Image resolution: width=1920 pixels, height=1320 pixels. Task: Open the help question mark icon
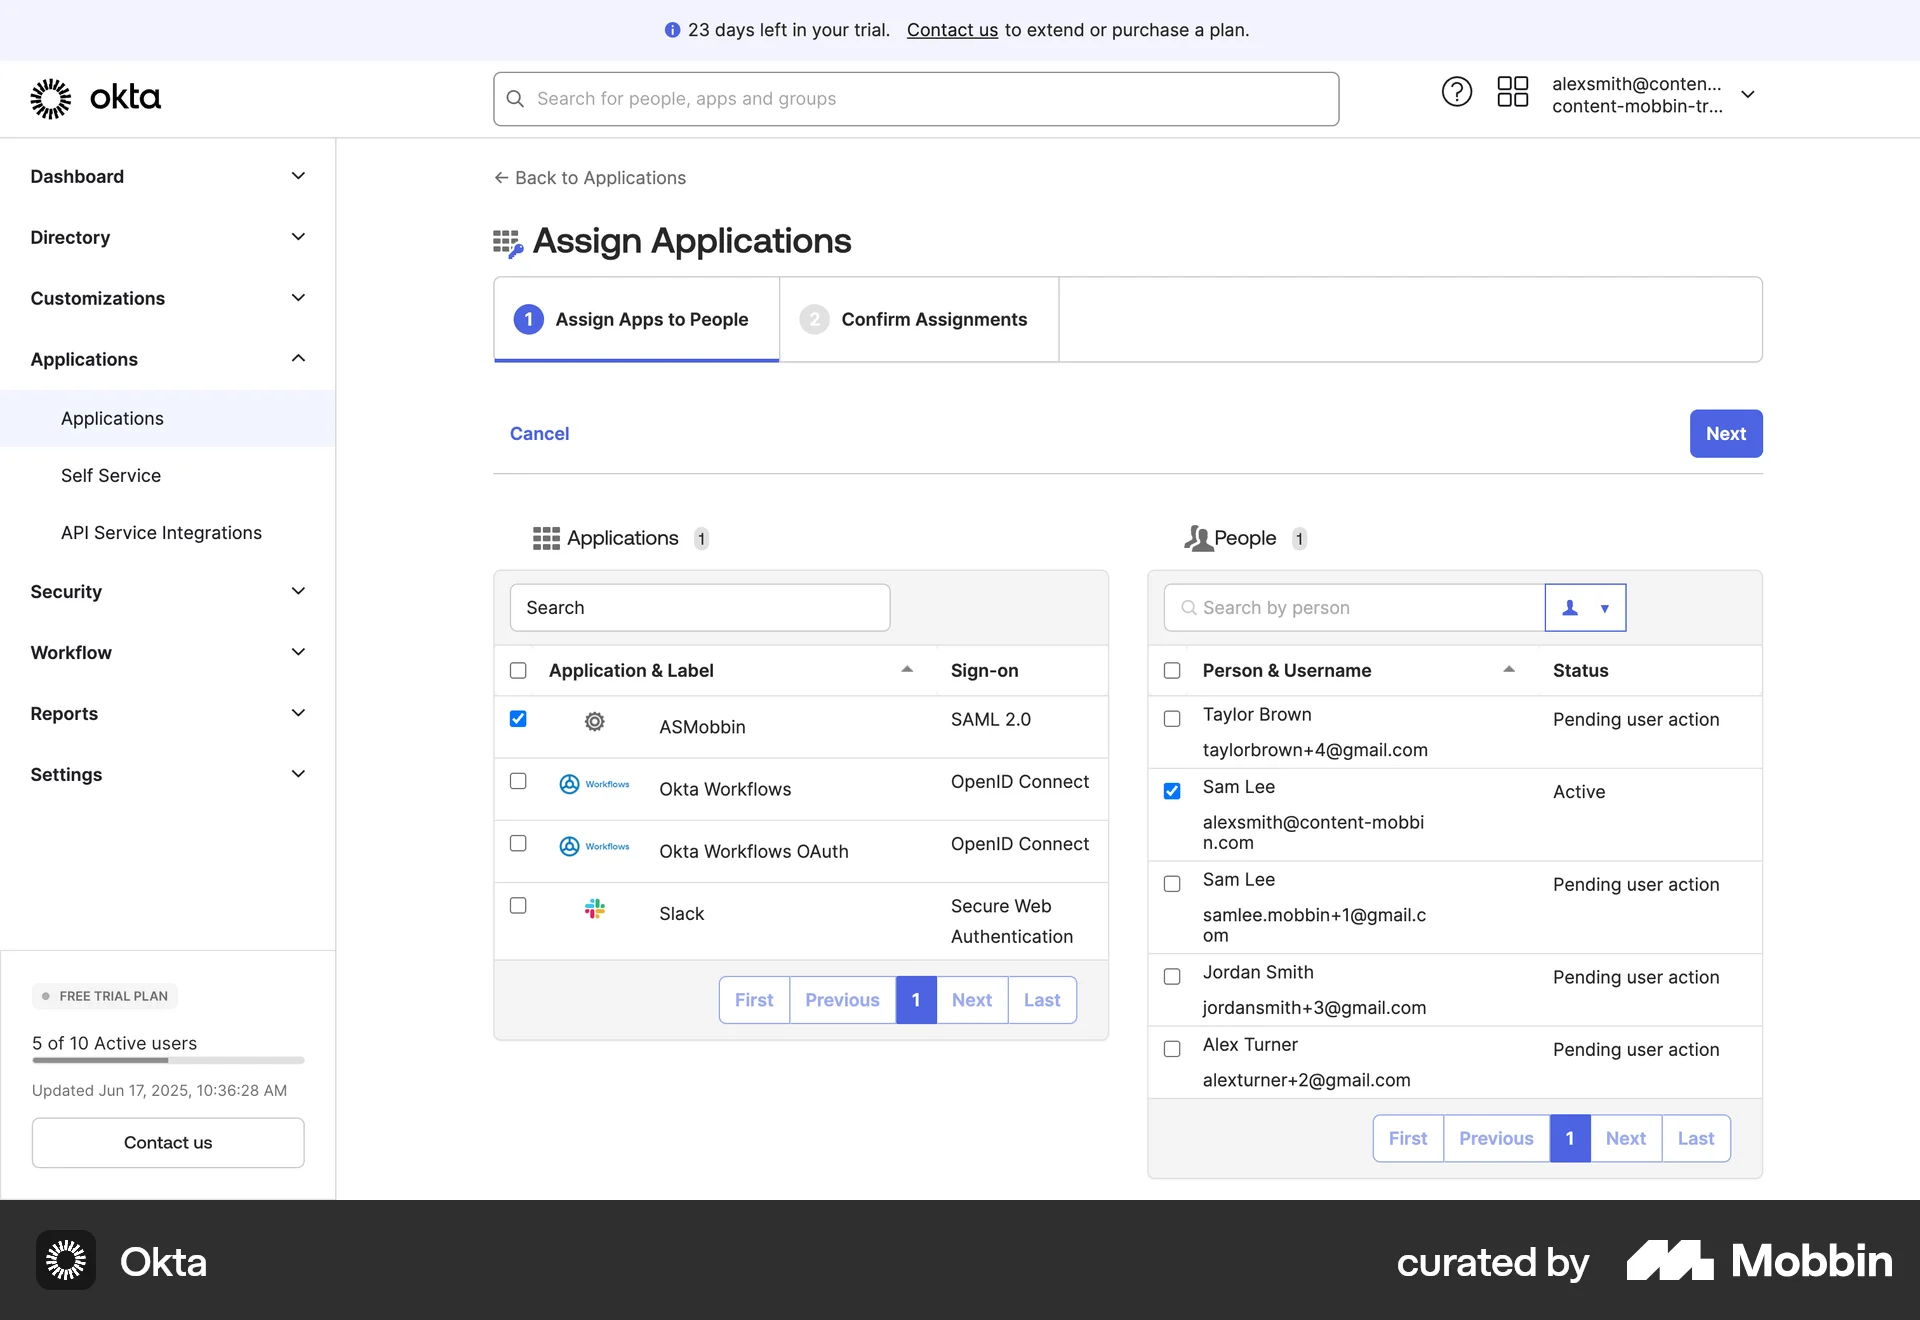coord(1456,91)
